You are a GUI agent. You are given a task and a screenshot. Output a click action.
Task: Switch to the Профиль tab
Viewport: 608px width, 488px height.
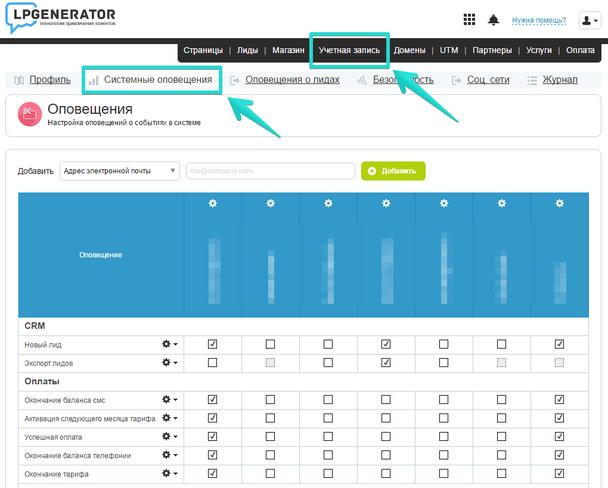coord(42,80)
